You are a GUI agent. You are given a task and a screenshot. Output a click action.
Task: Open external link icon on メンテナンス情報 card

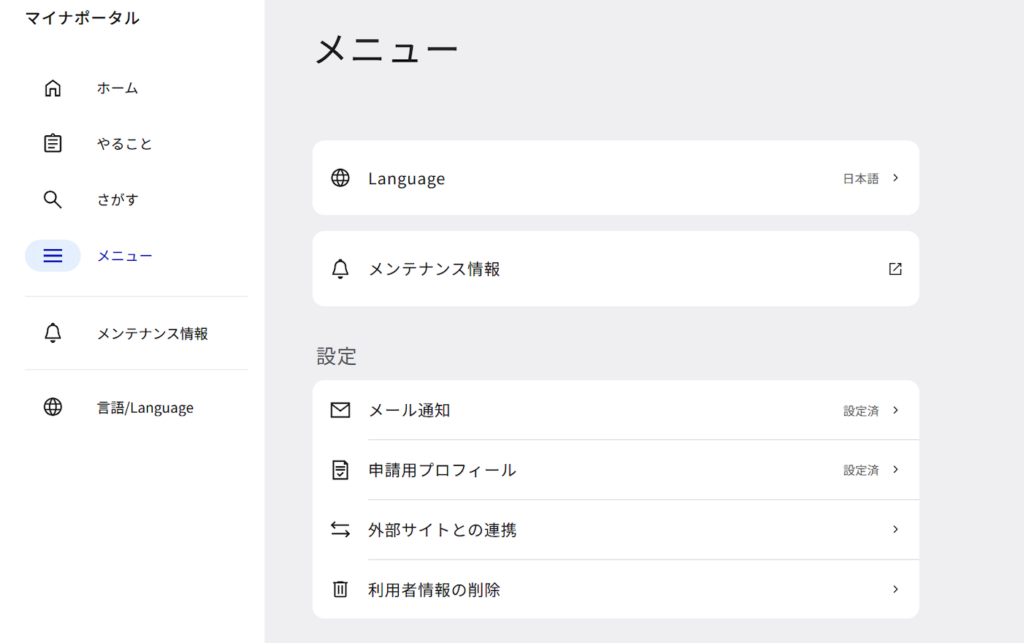(x=895, y=269)
